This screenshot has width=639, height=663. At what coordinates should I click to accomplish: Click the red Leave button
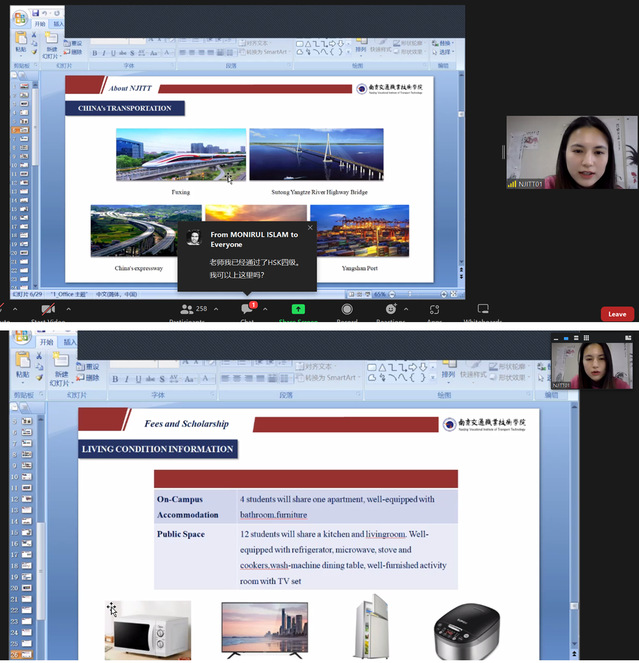click(617, 313)
